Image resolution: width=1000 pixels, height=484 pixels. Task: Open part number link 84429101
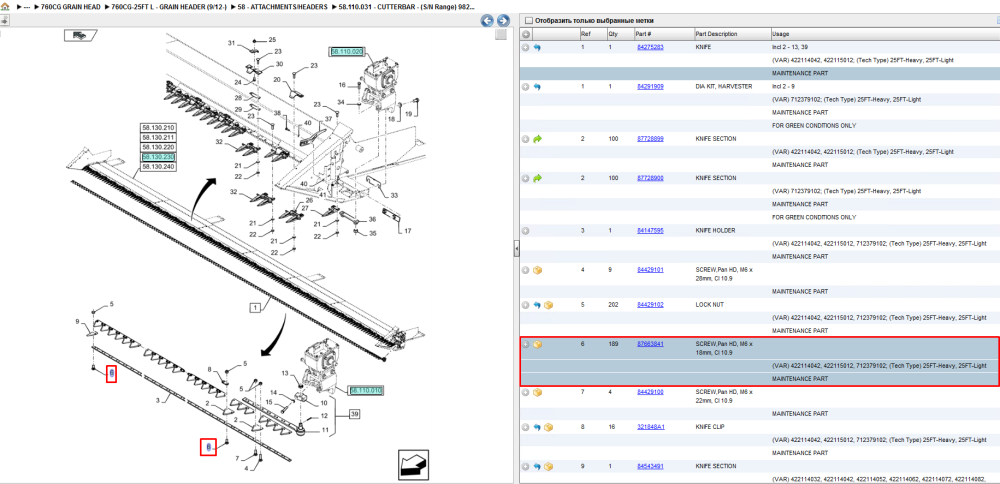click(651, 270)
